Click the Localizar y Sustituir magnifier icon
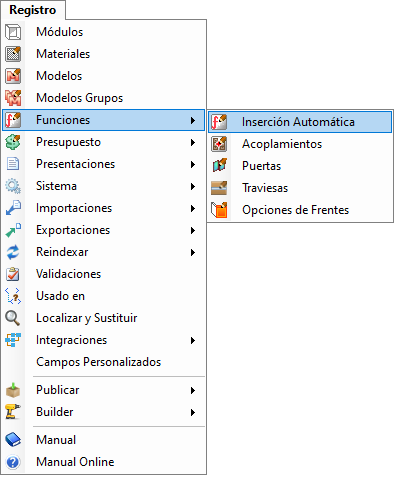The image size is (408, 486). [x=13, y=318]
